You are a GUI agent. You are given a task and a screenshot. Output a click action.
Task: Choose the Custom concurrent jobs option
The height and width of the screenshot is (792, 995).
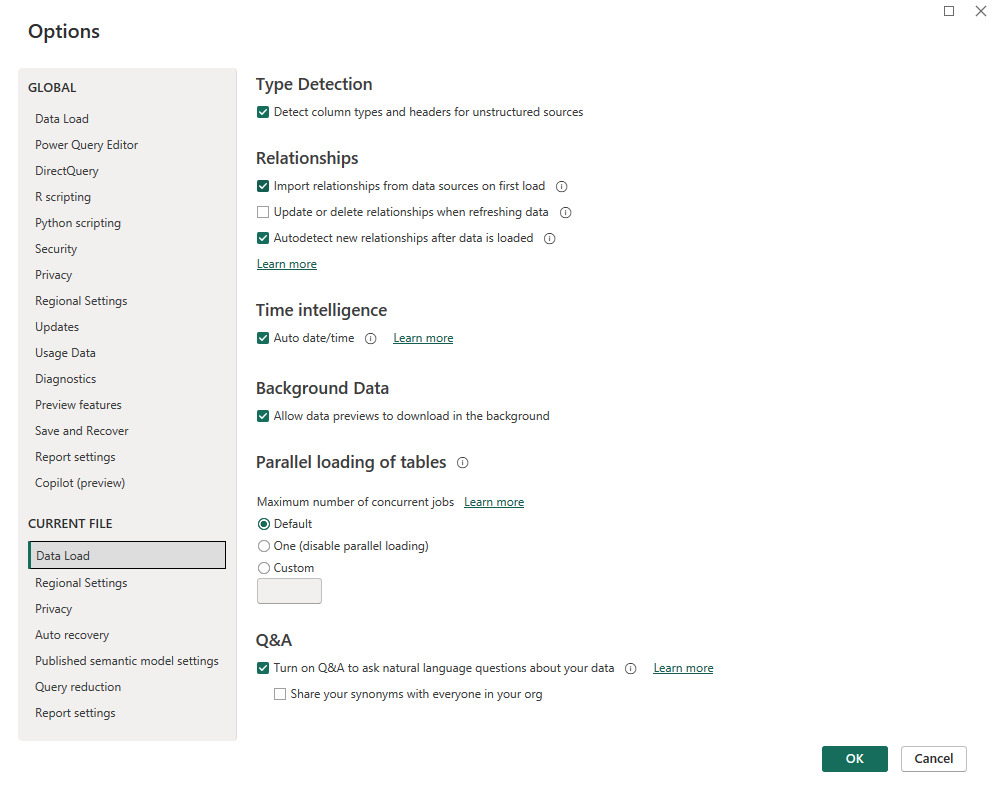[x=262, y=568]
